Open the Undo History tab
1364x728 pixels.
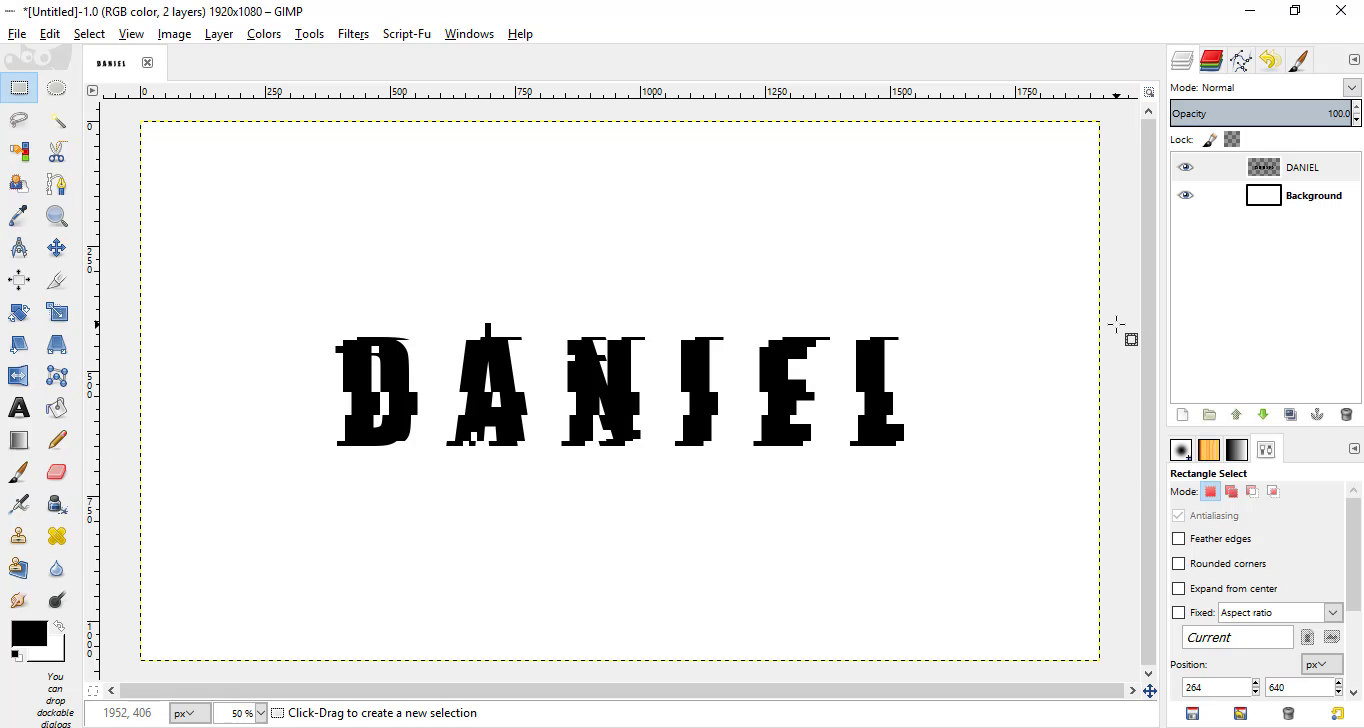1270,59
